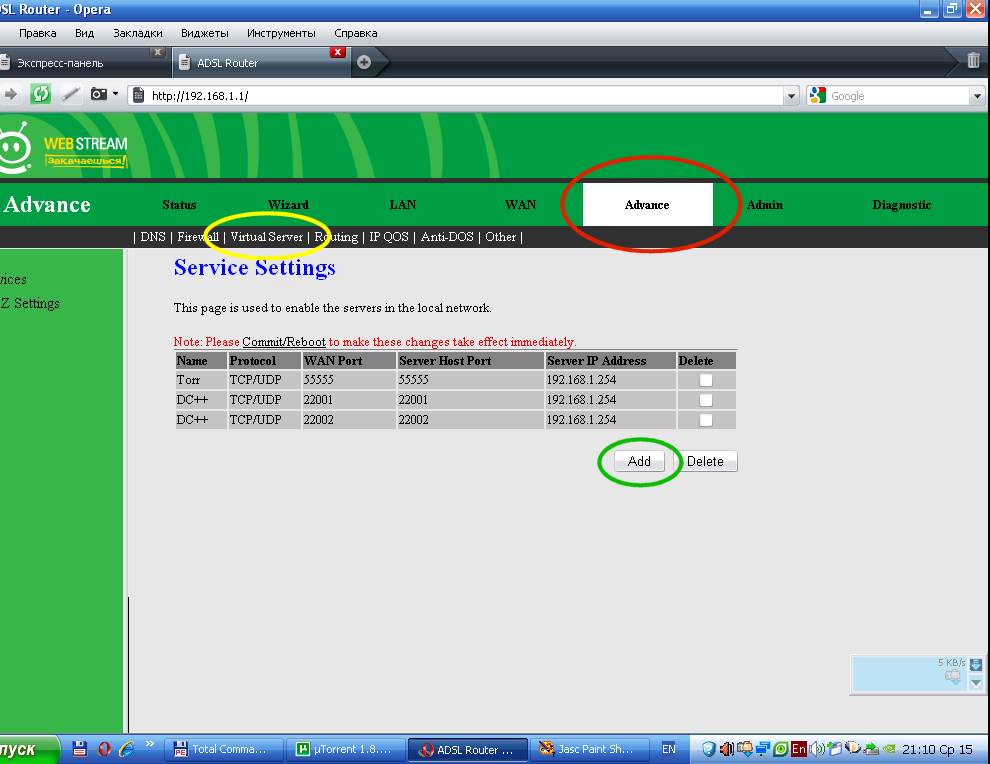
Task: Follow the Commit/Reboot link
Action: point(284,342)
